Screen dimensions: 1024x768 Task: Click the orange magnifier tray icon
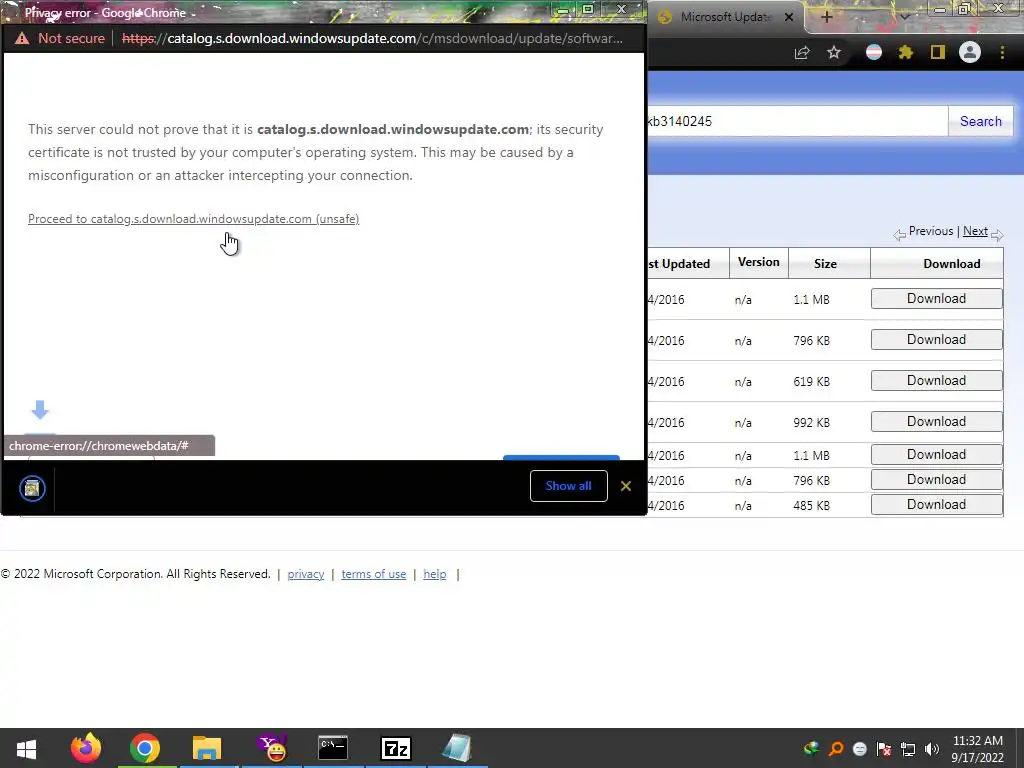click(836, 749)
